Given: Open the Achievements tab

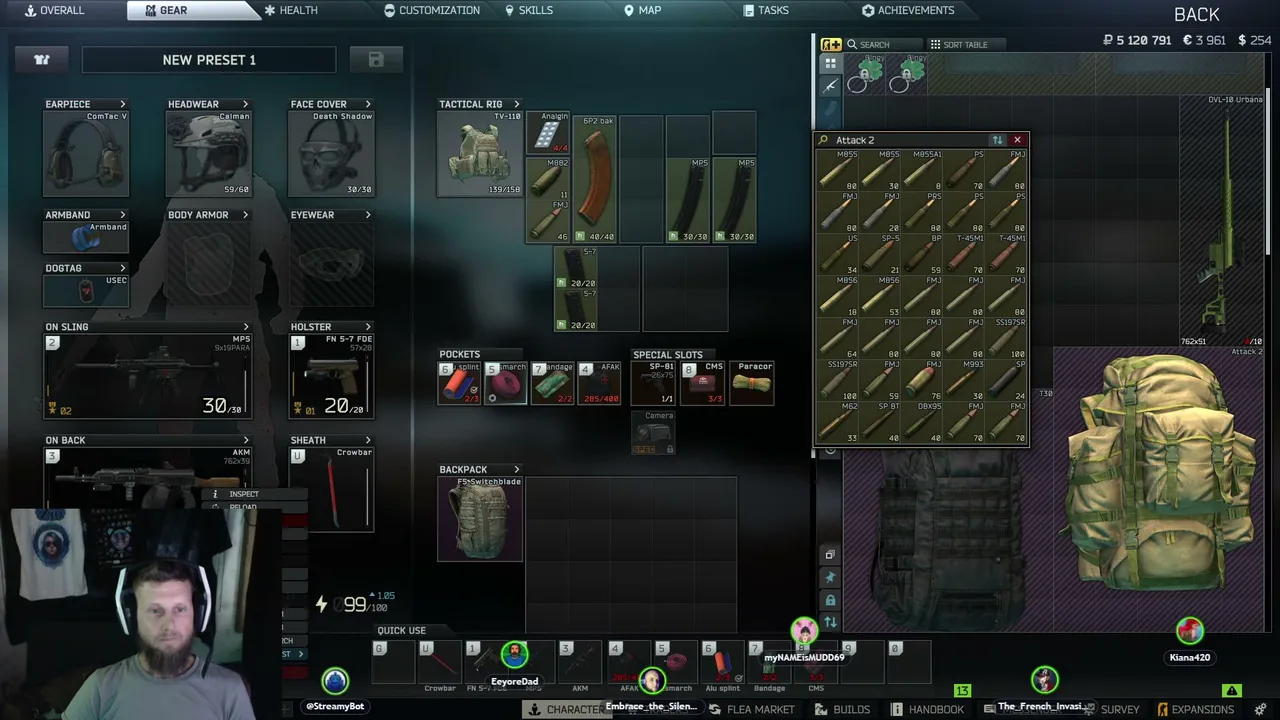Looking at the screenshot, I should (908, 10).
